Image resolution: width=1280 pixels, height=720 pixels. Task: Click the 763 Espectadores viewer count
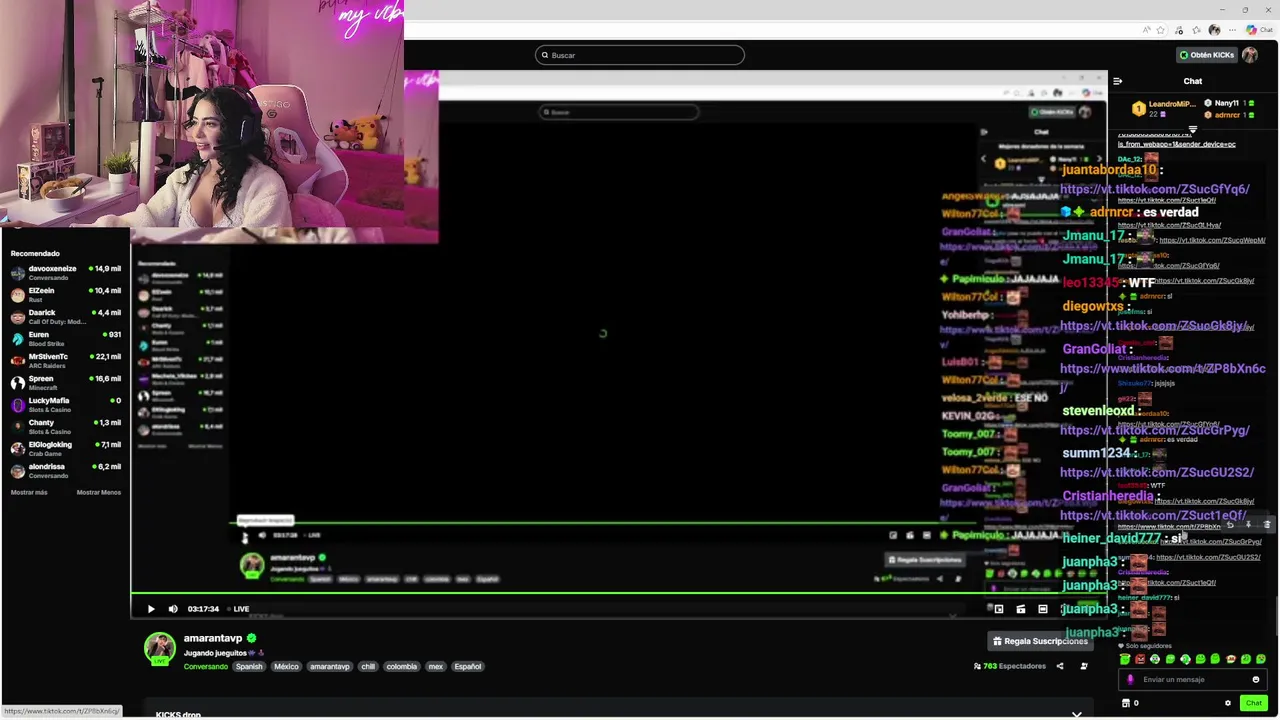[x=1009, y=666]
